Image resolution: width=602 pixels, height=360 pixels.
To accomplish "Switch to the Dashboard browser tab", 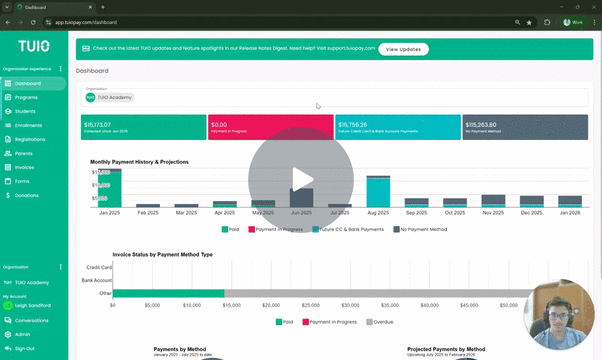I will [55, 7].
